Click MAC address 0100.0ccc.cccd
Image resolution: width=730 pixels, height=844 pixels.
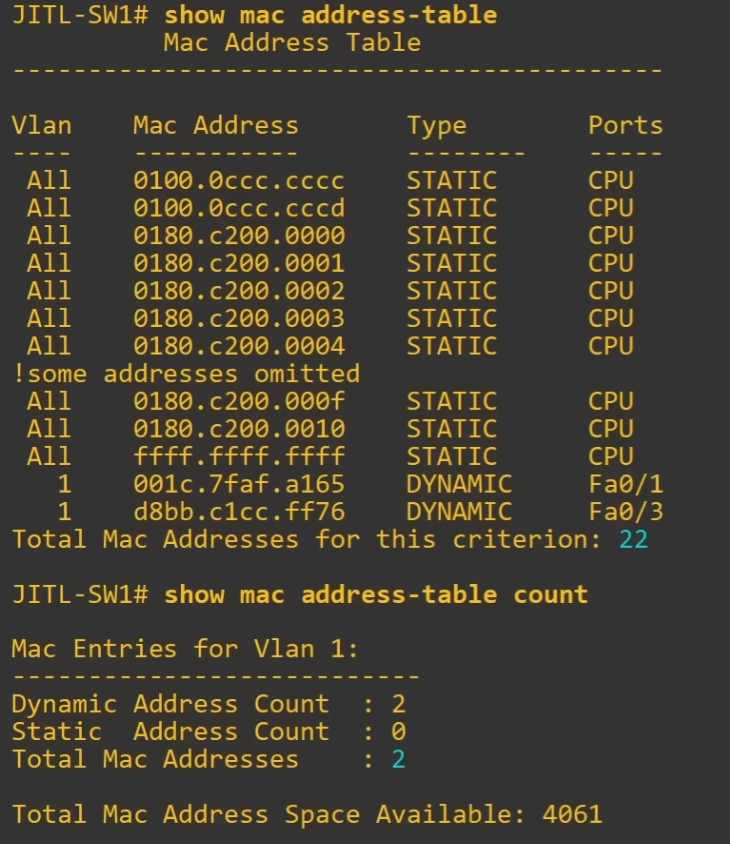pos(239,208)
